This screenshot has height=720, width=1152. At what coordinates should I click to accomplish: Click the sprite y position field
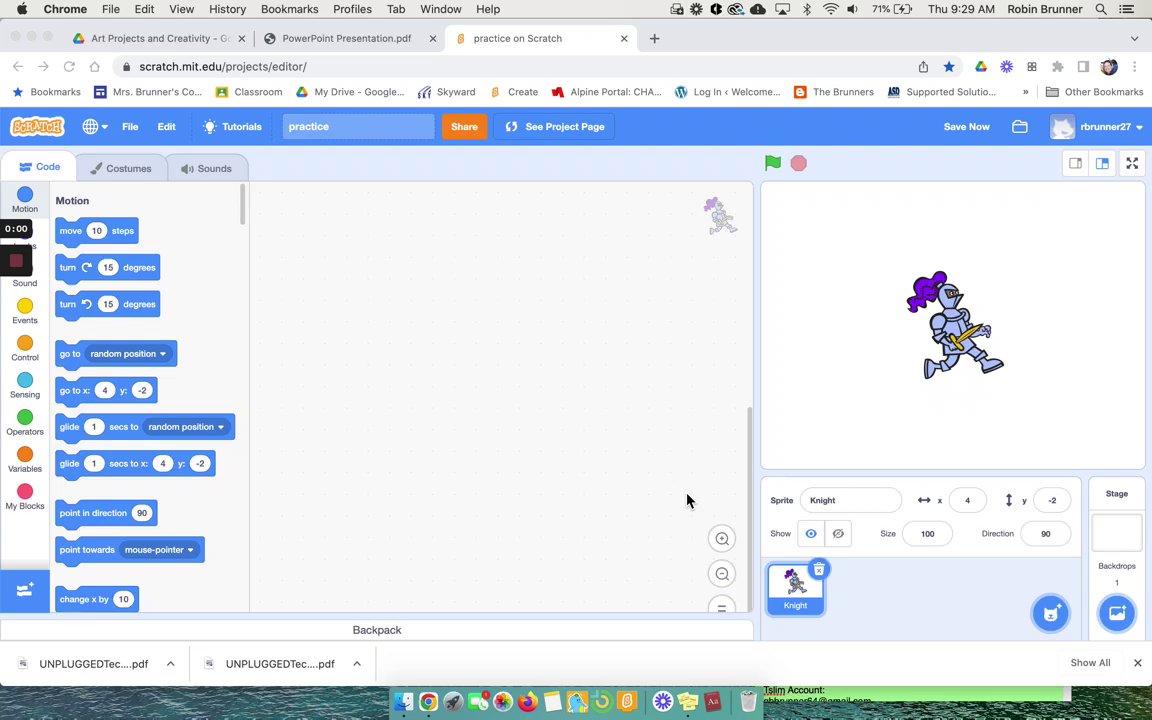[1051, 500]
